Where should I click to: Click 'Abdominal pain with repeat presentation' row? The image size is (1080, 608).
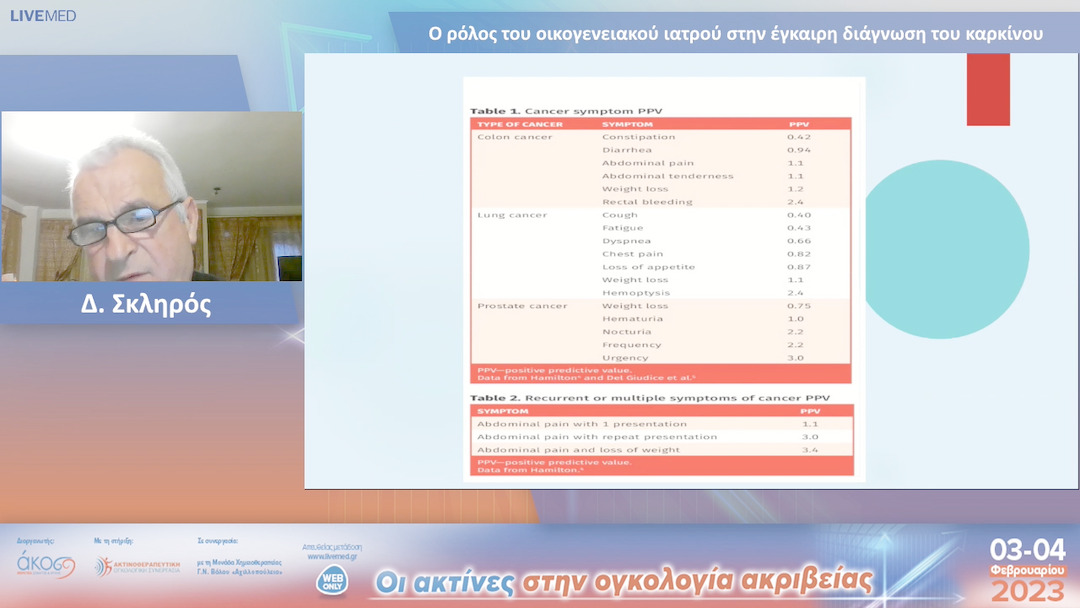coord(664,437)
